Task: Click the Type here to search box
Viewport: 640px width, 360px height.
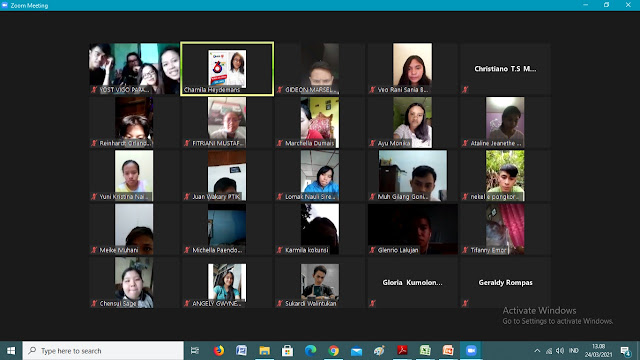Action: point(103,351)
